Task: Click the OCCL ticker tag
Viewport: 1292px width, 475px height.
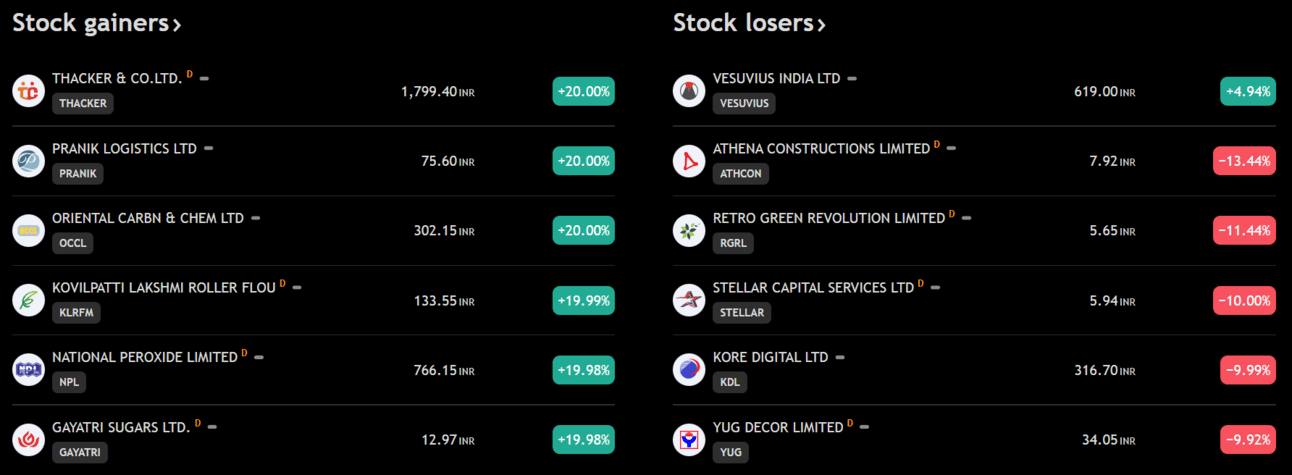Action: (72, 242)
